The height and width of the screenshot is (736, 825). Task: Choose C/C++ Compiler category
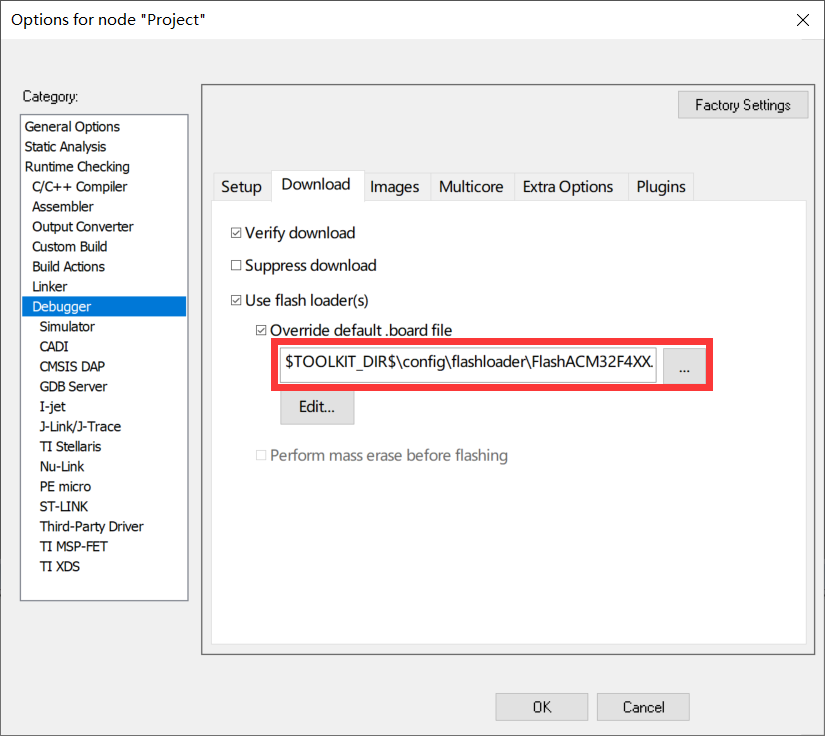[79, 187]
